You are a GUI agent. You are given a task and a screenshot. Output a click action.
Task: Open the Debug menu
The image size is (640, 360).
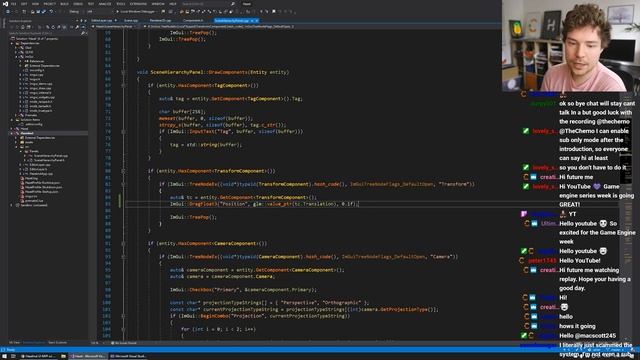coord(78,4)
